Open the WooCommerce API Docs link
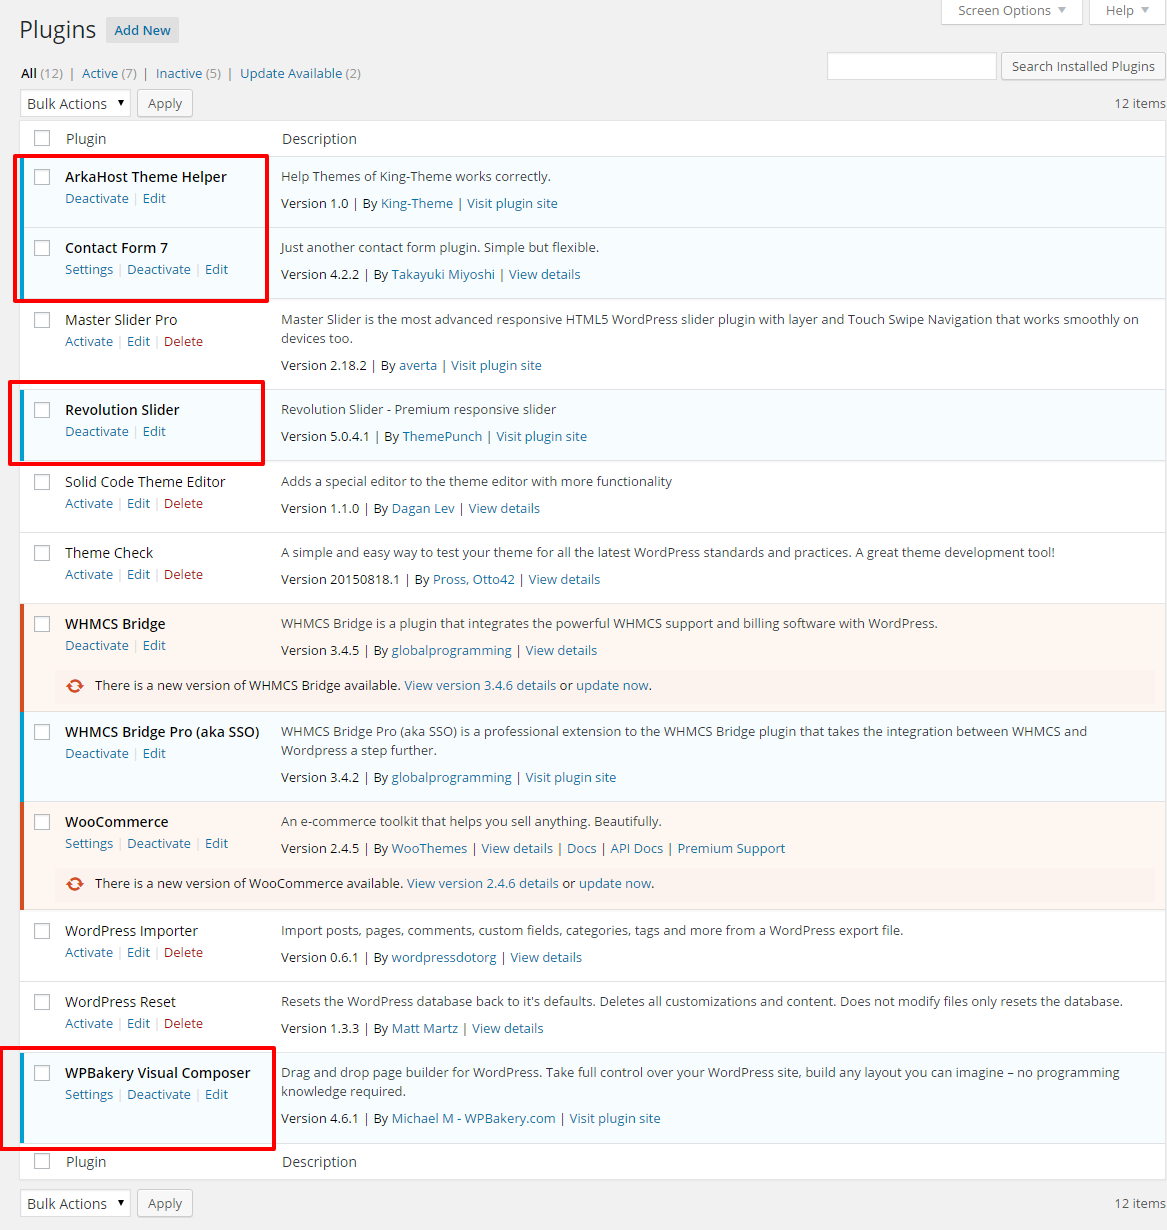 pyautogui.click(x=637, y=849)
